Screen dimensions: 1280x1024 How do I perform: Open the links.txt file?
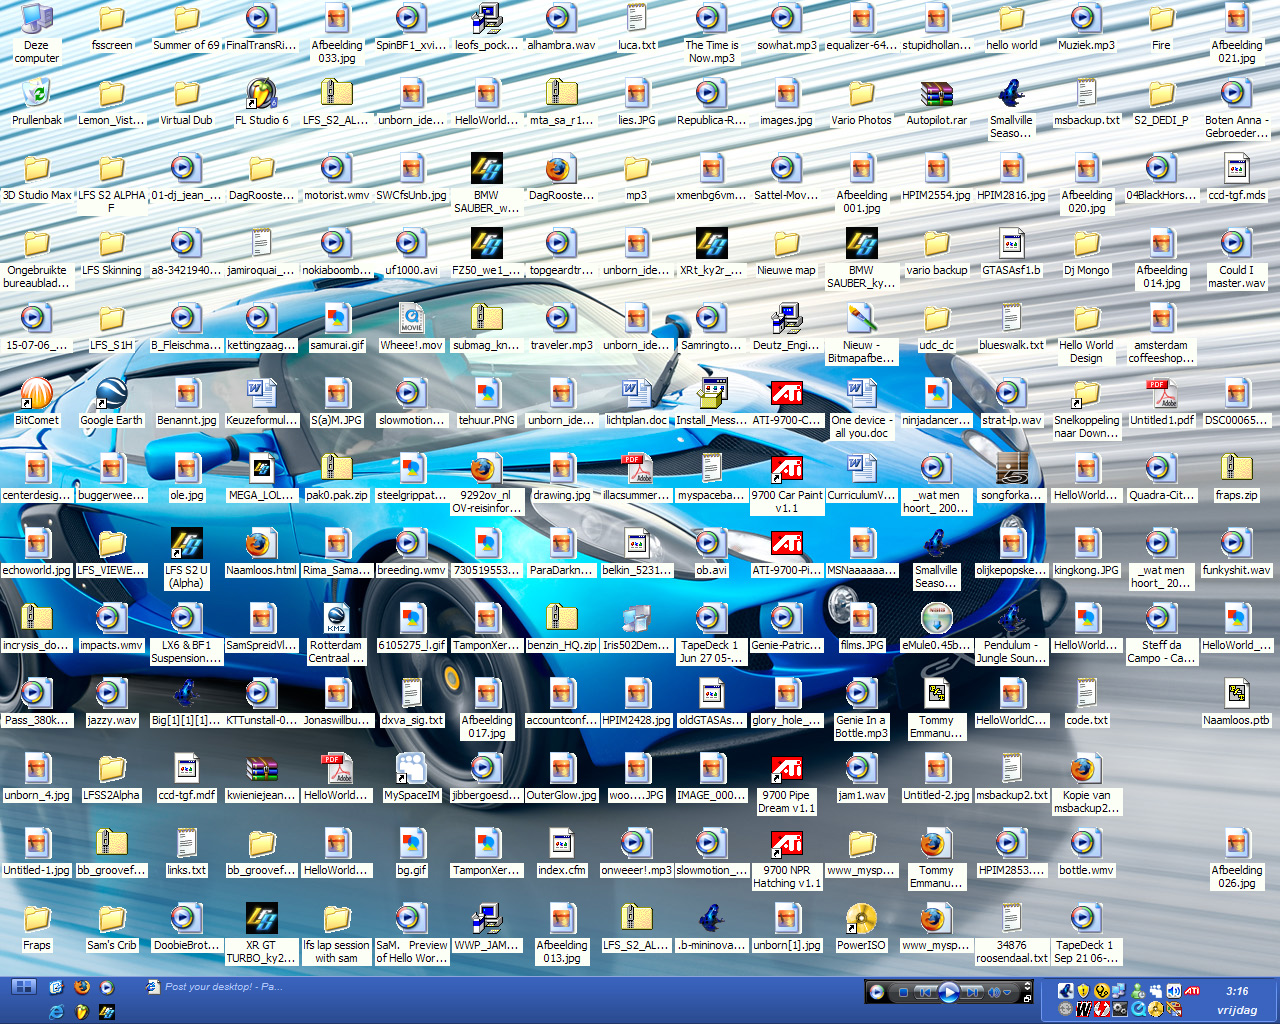[x=186, y=852]
